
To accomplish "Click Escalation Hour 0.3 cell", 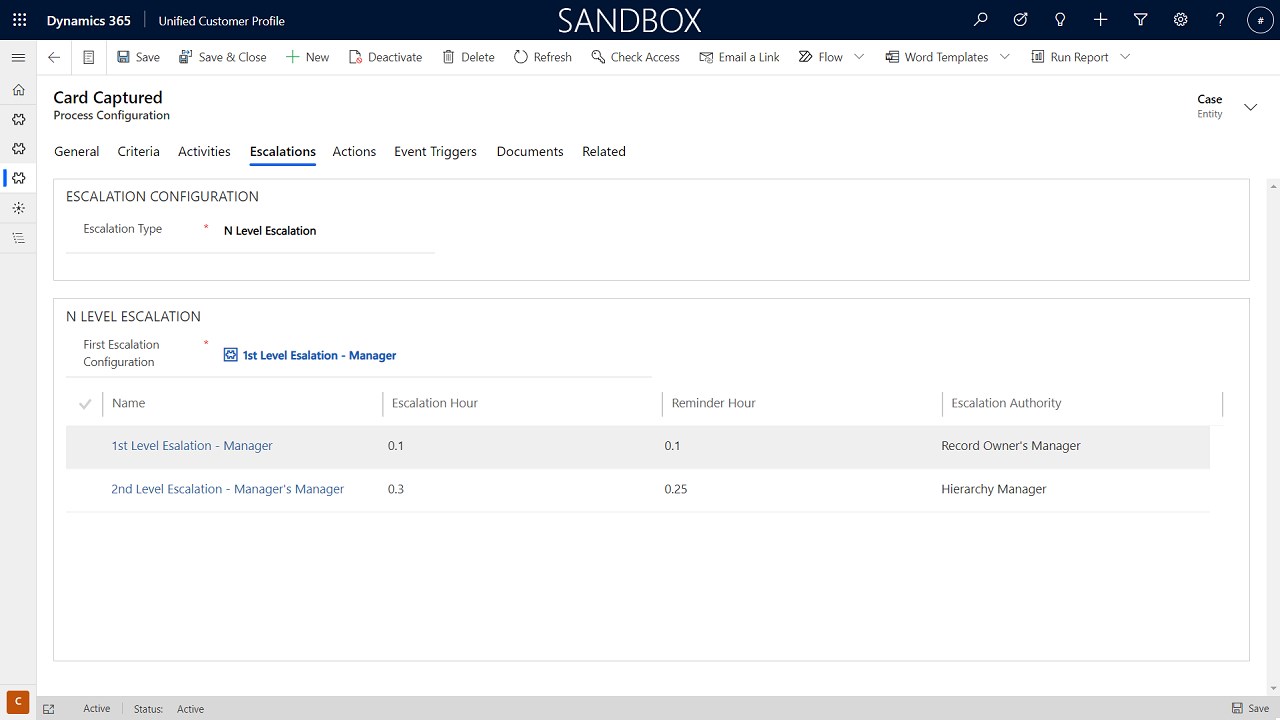I will pos(396,489).
